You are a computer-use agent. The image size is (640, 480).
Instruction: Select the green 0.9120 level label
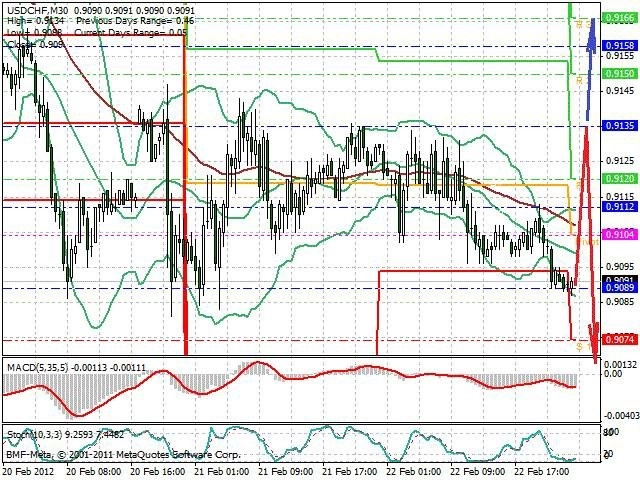point(620,178)
